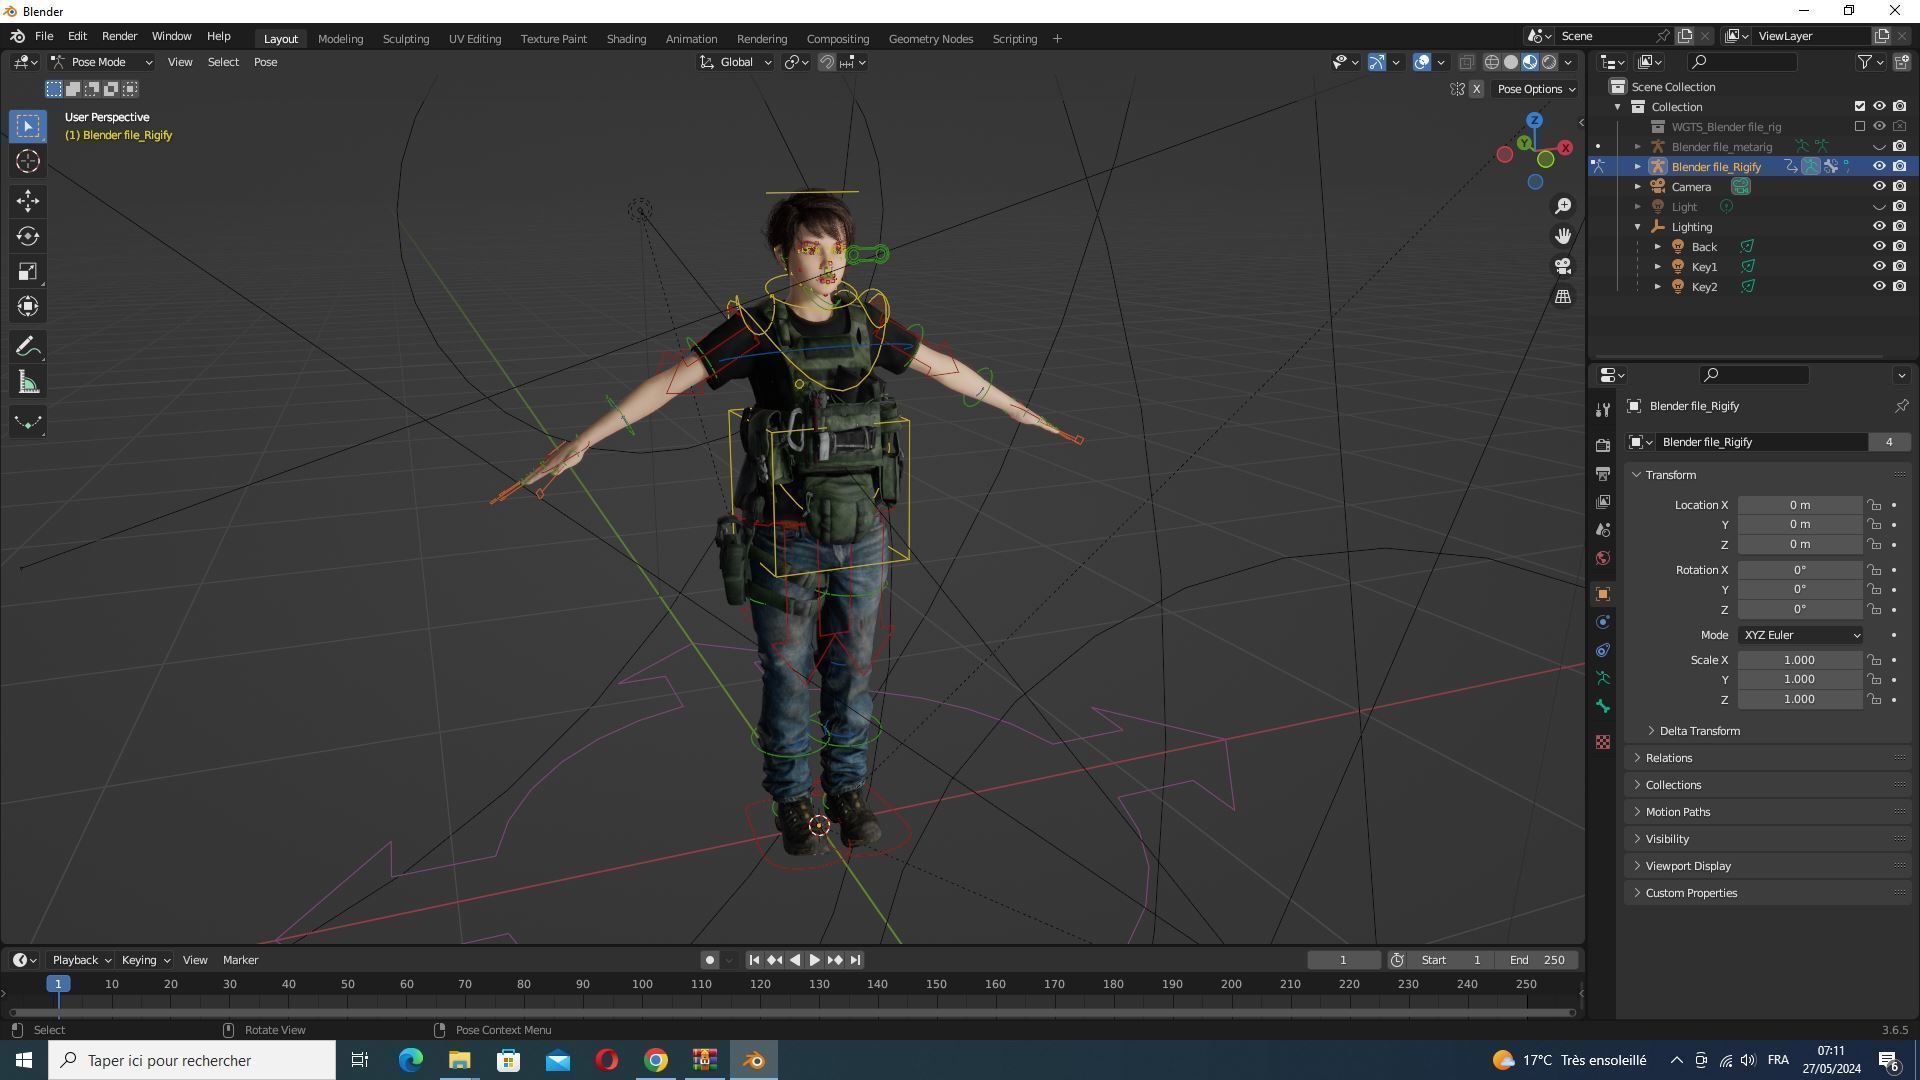Click the Scale X value slider field
1920x1080 pixels.
[1798, 660]
